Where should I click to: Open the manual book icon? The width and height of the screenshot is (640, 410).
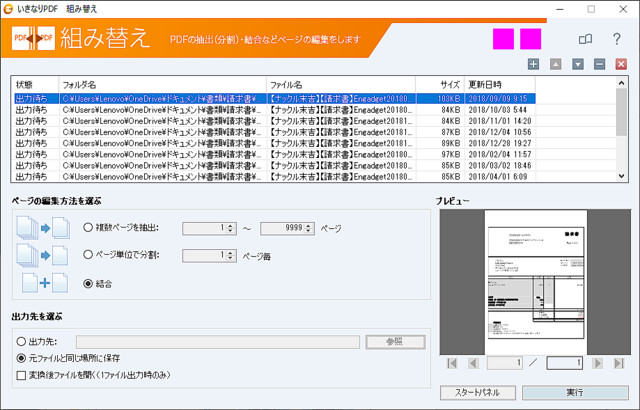click(x=586, y=39)
